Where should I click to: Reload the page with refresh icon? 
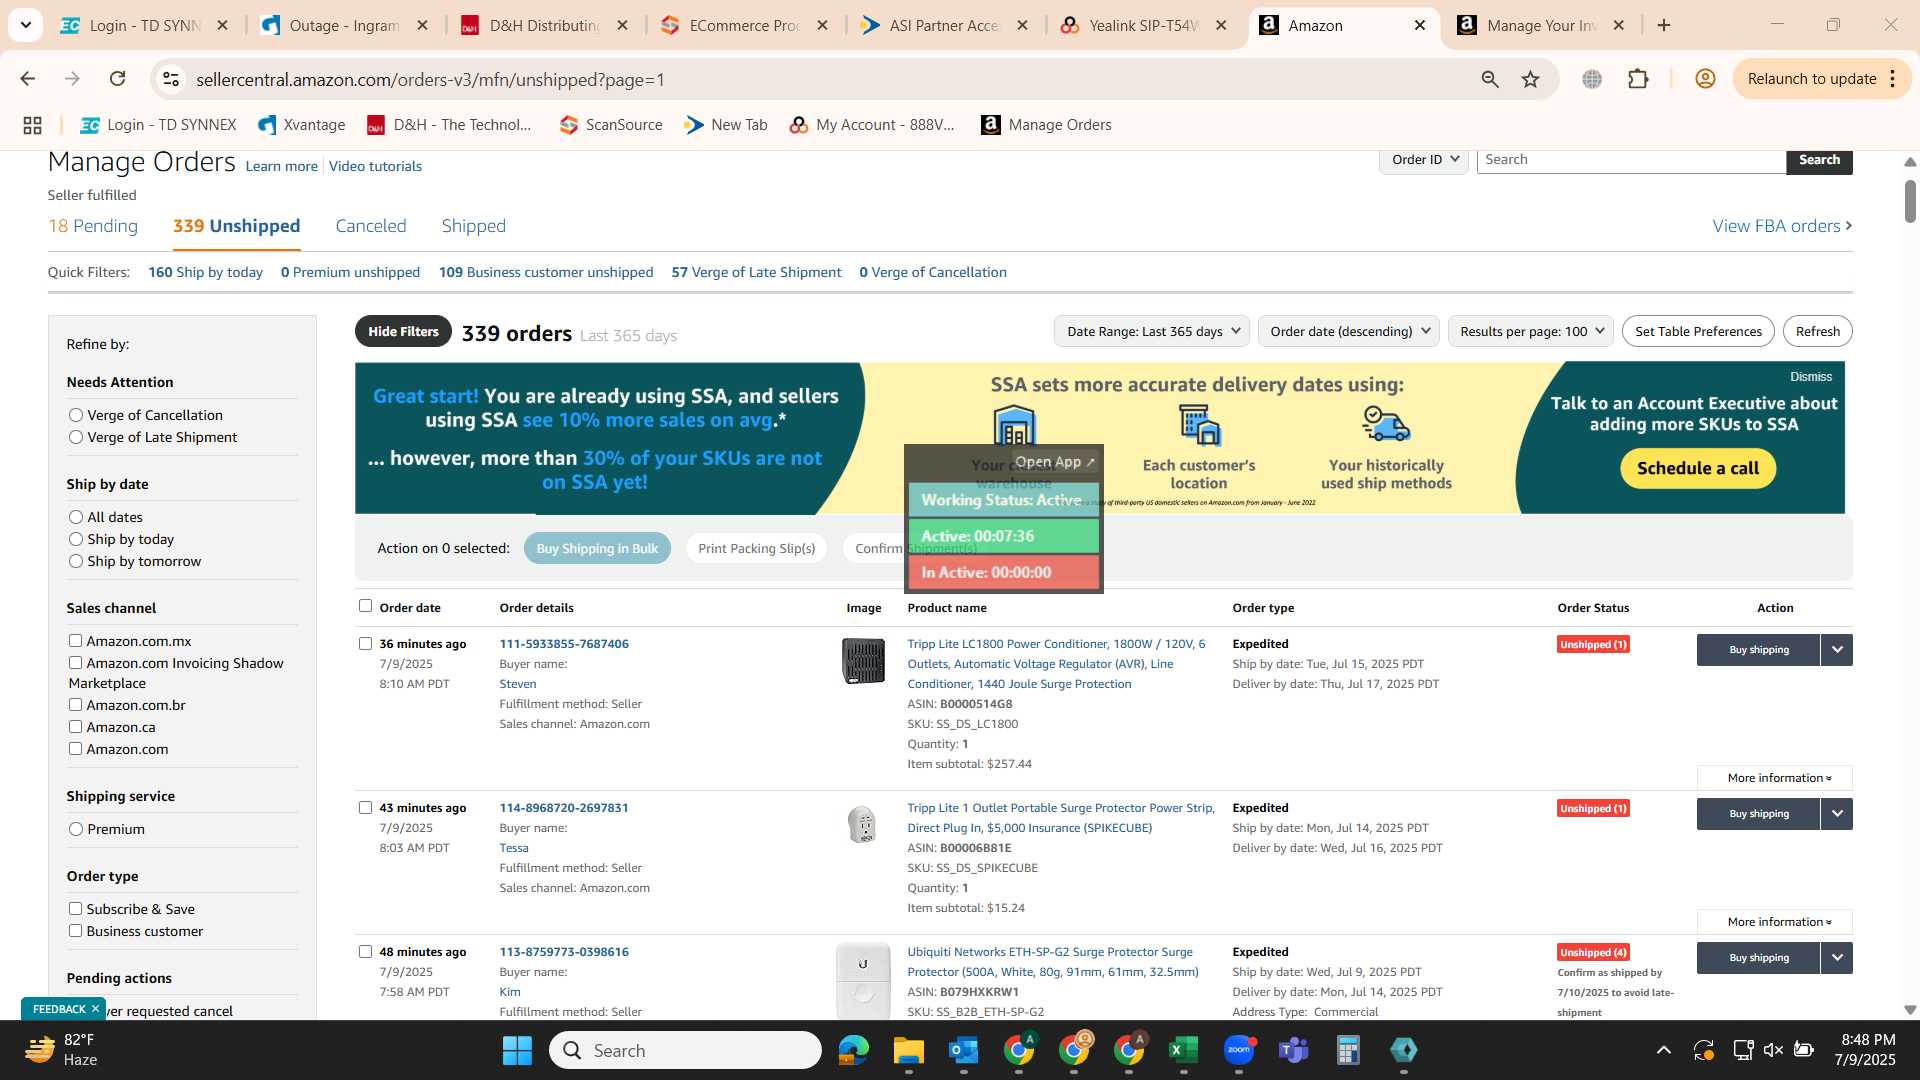tap(117, 79)
